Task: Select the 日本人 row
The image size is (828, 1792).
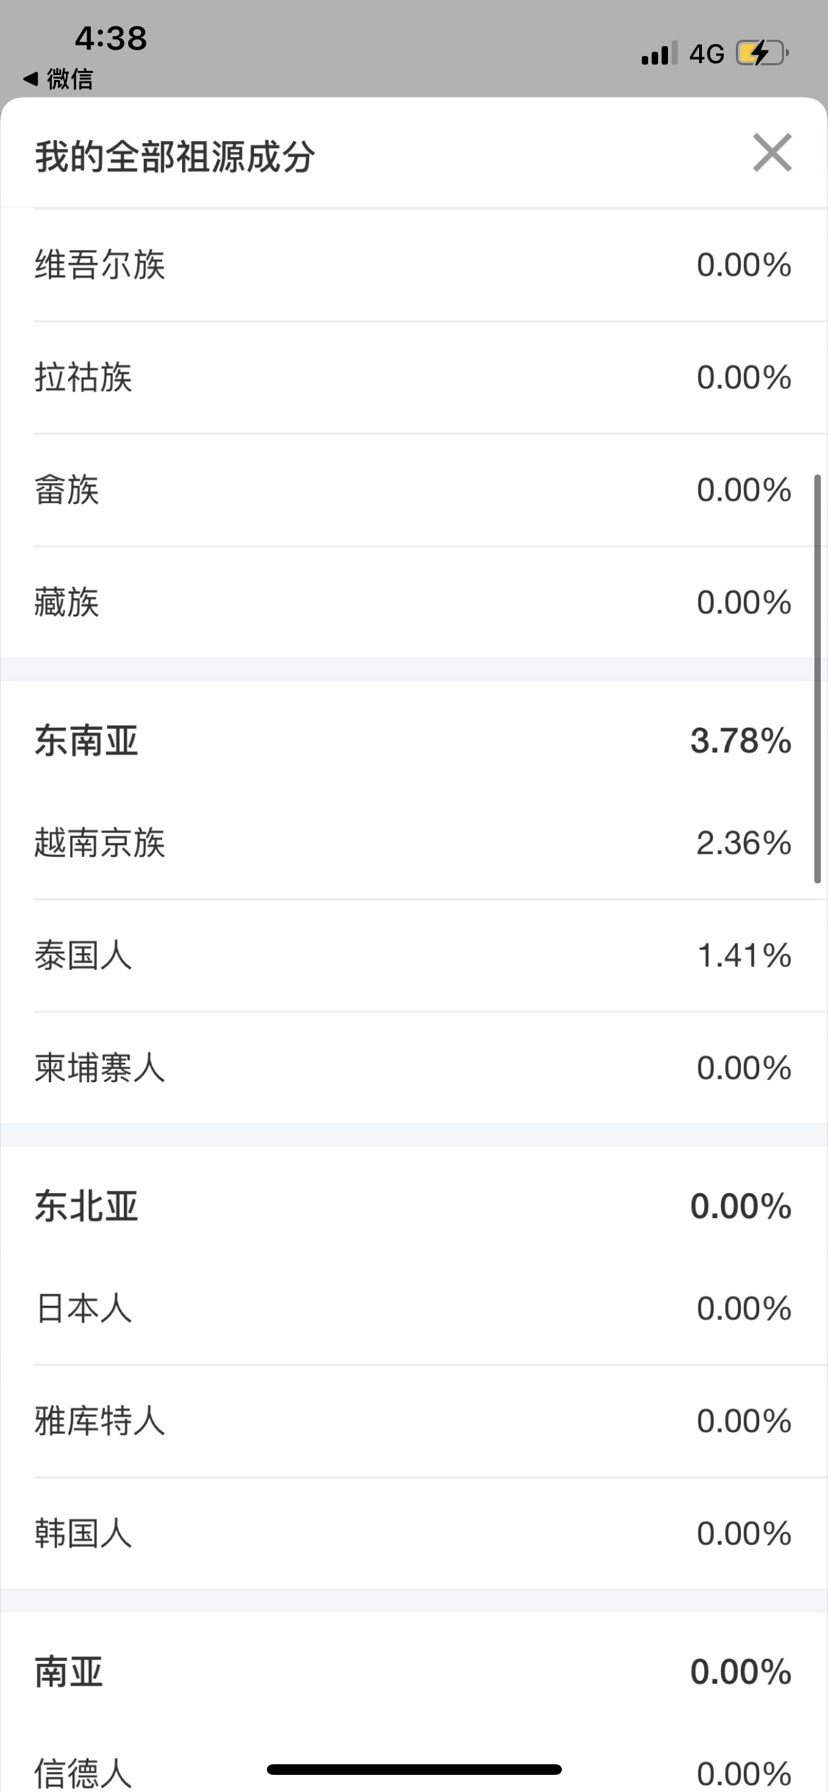Action: click(414, 1308)
